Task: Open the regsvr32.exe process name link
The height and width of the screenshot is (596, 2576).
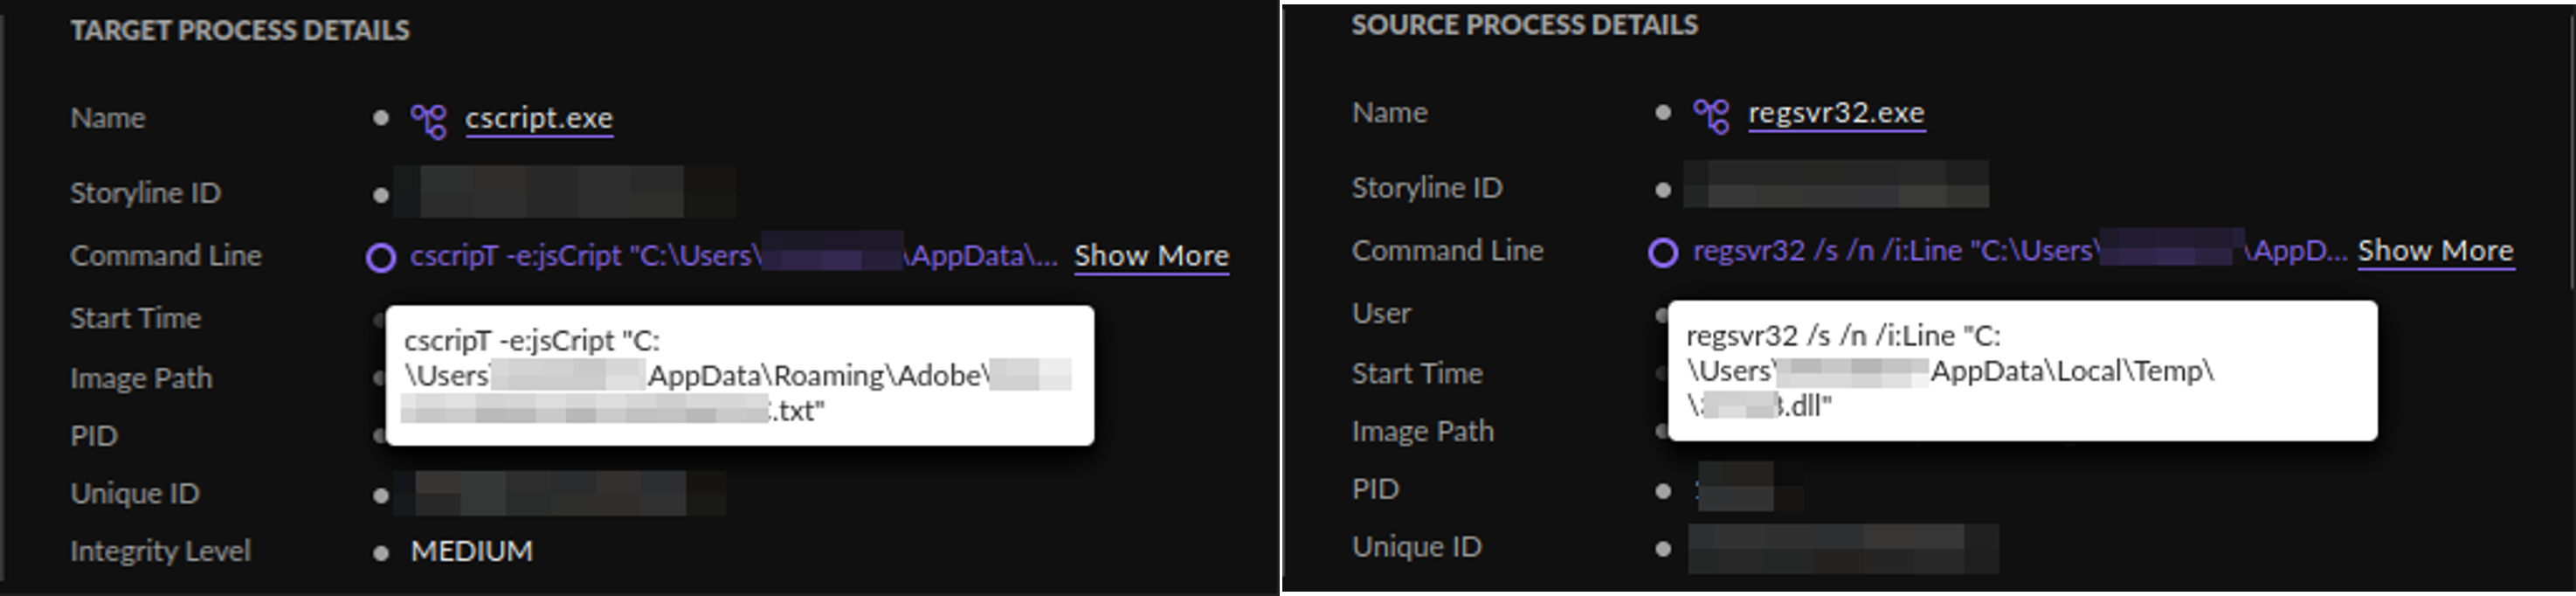Action: (x=1835, y=113)
